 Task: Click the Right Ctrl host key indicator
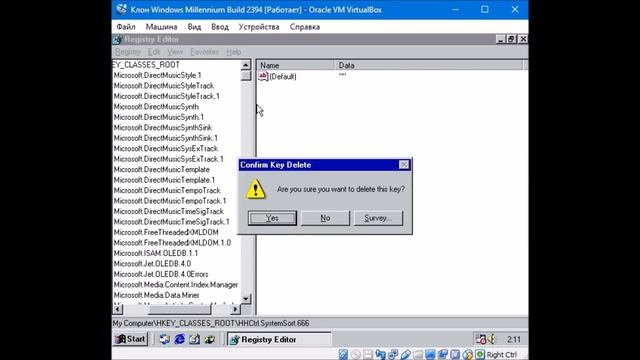coord(502,354)
